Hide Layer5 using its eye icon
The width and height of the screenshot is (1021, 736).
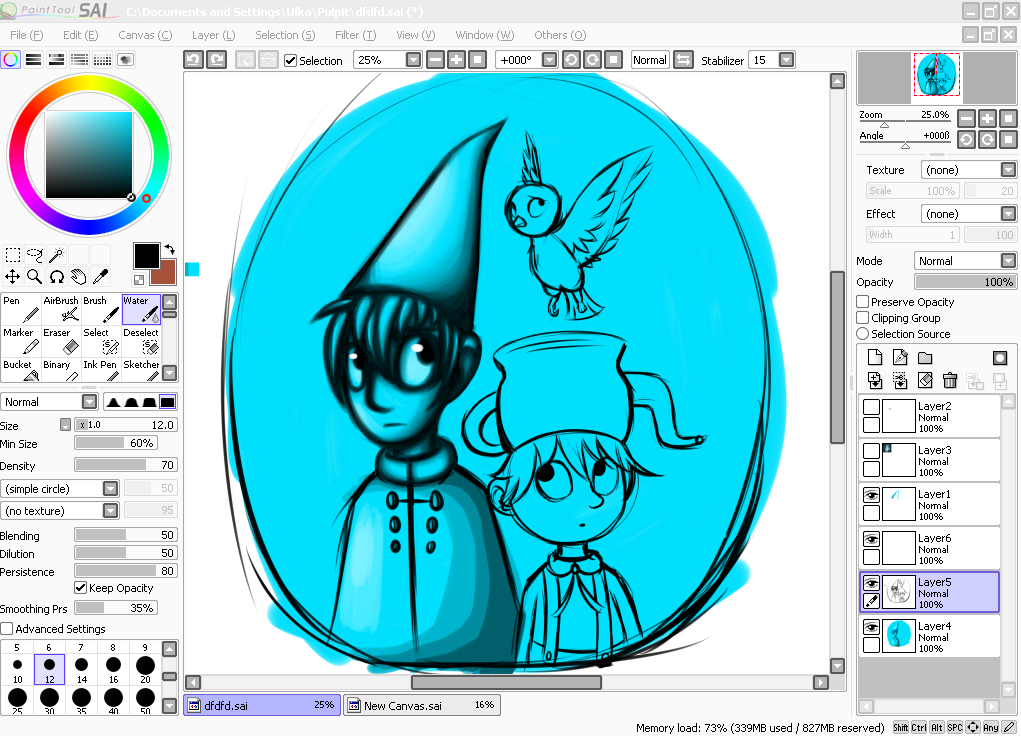pyautogui.click(x=871, y=583)
